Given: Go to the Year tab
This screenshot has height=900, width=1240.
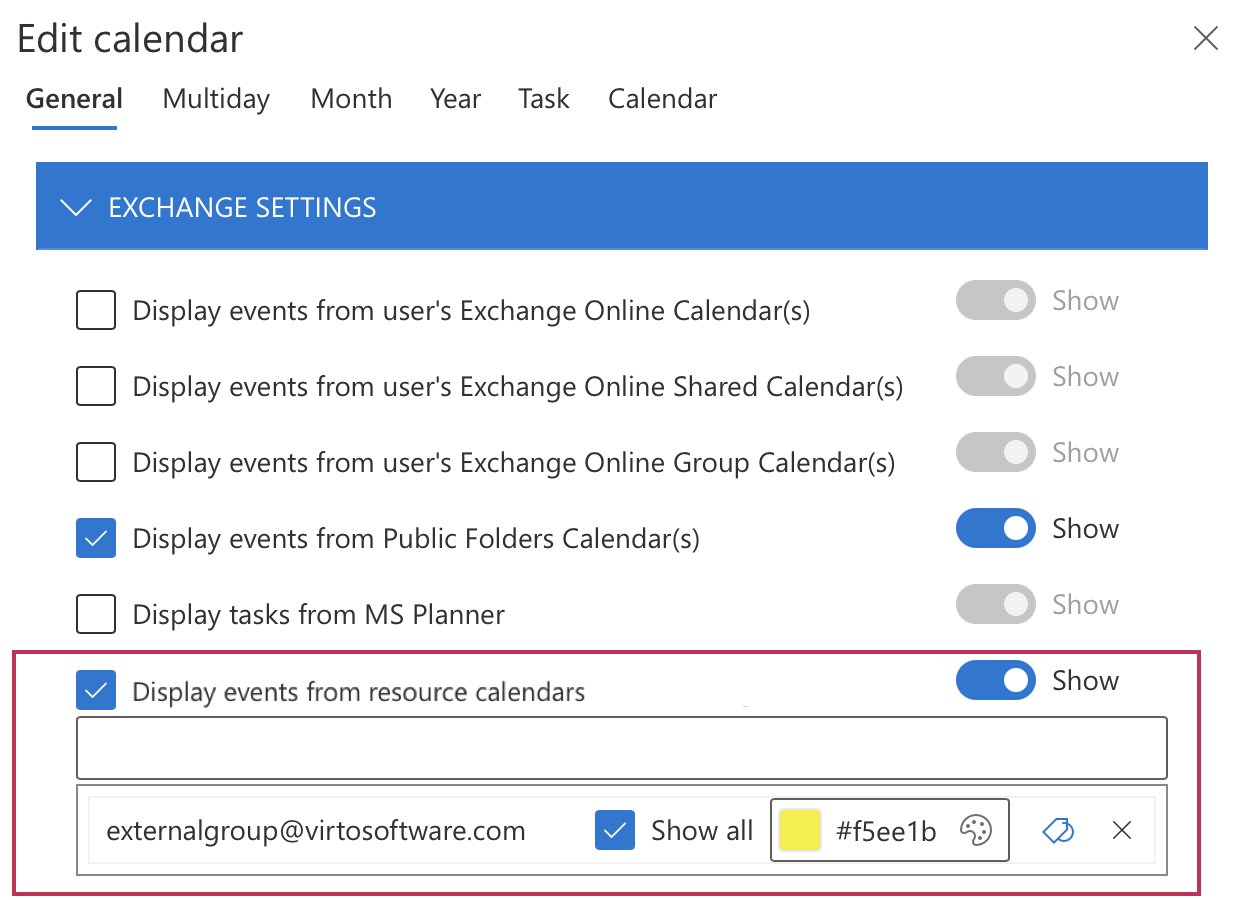Looking at the screenshot, I should tap(456, 99).
